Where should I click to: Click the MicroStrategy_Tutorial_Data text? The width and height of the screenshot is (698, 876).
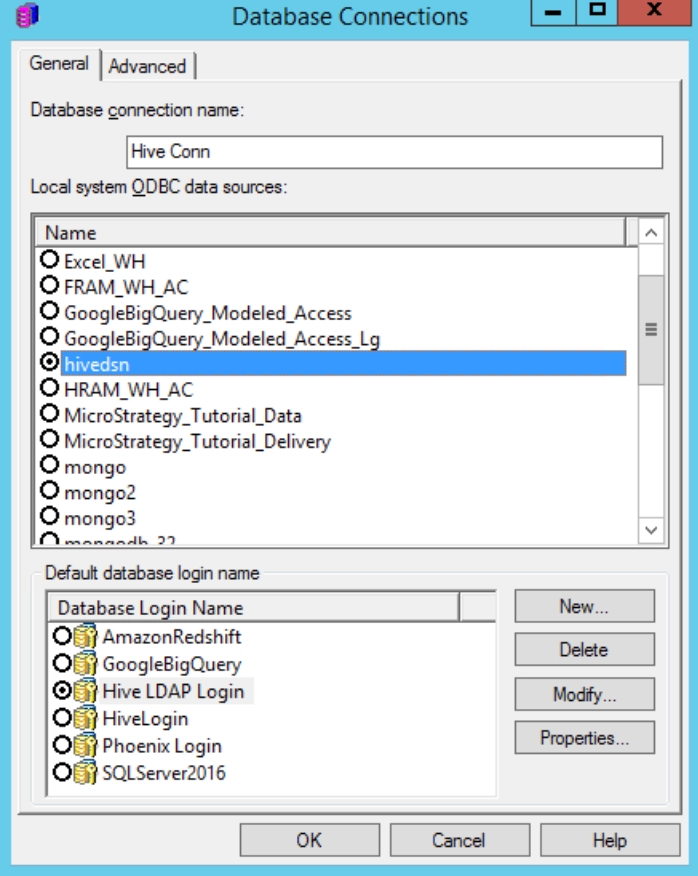coord(183,416)
